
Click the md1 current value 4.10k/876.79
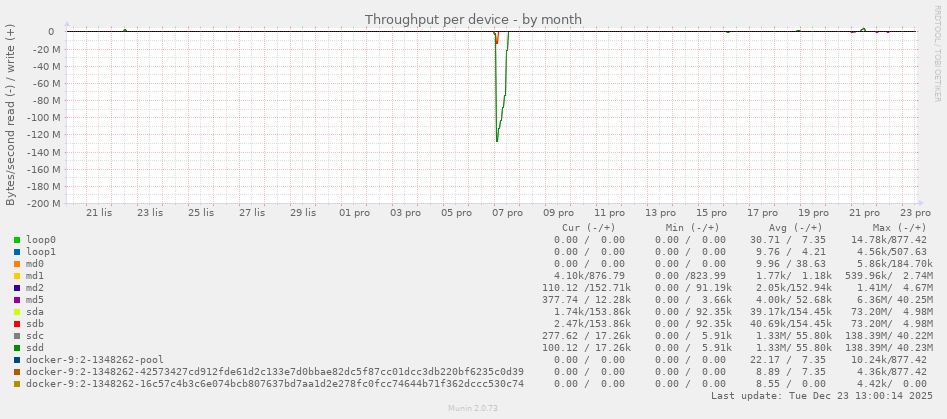click(589, 276)
